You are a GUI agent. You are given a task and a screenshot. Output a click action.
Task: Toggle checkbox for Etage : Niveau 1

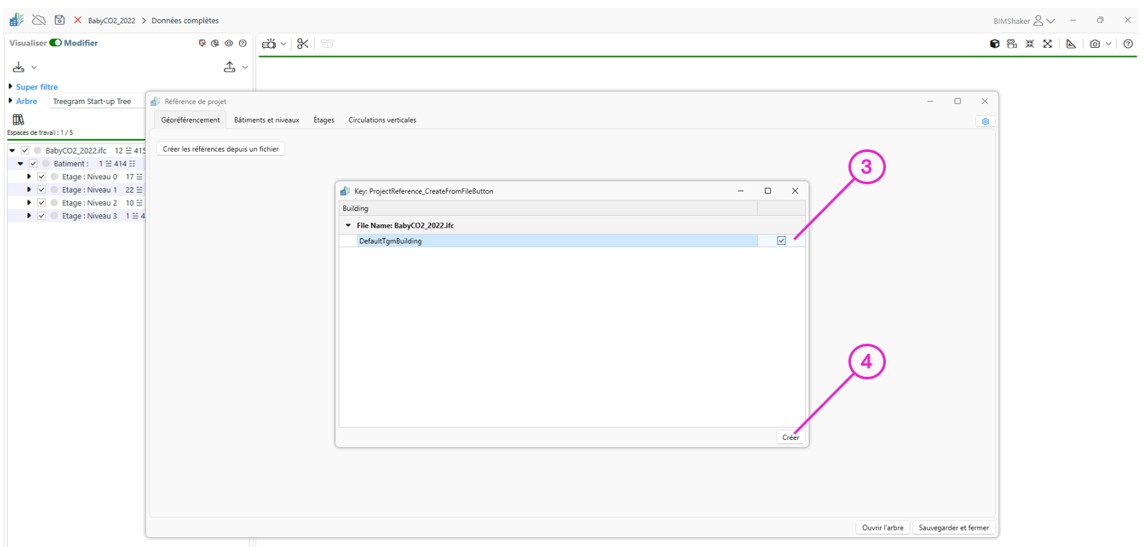pyautogui.click(x=41, y=190)
